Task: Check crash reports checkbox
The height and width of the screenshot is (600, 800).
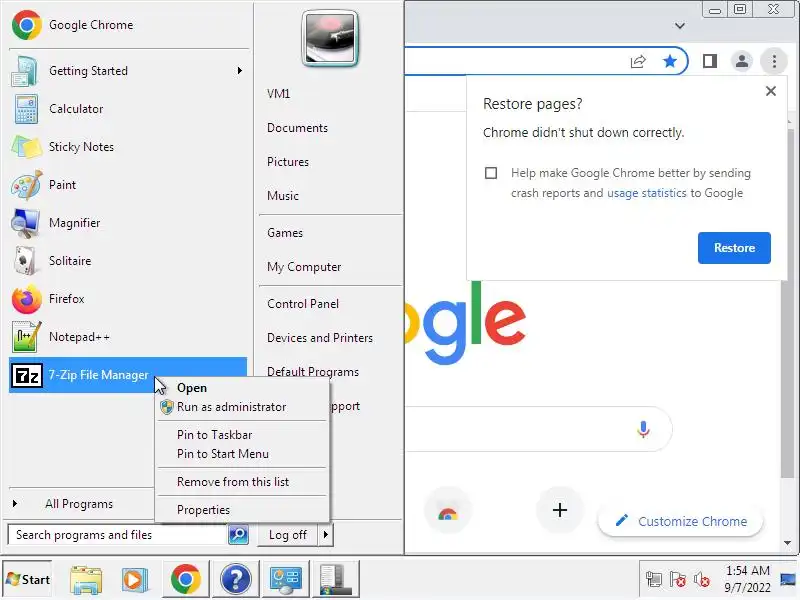Action: click(491, 173)
